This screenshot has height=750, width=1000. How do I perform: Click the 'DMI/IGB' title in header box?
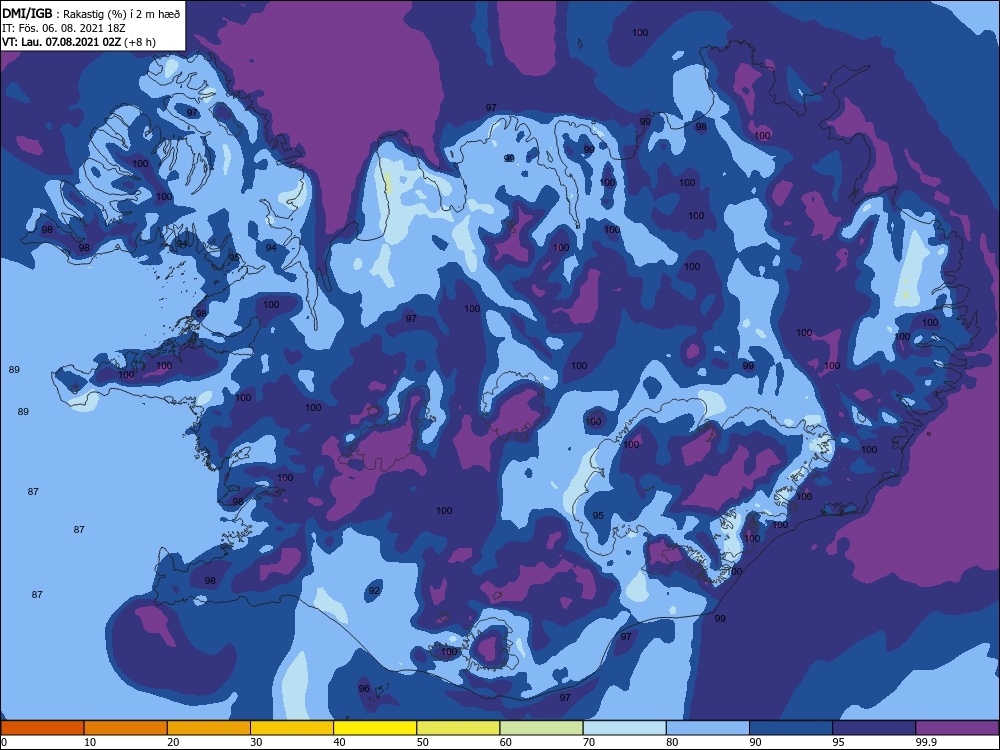pyautogui.click(x=27, y=14)
